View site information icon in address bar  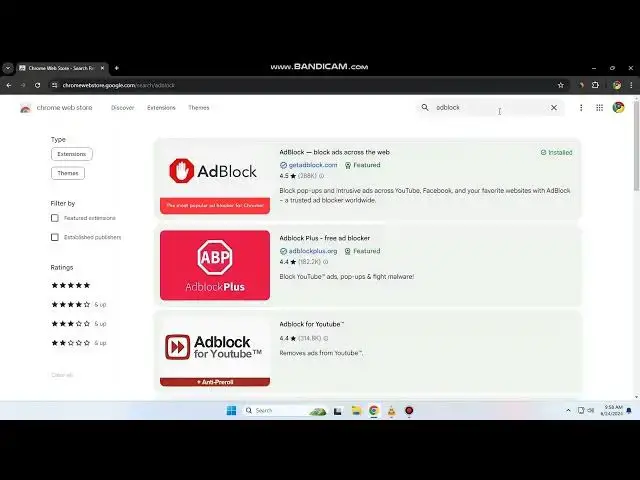coord(54,85)
